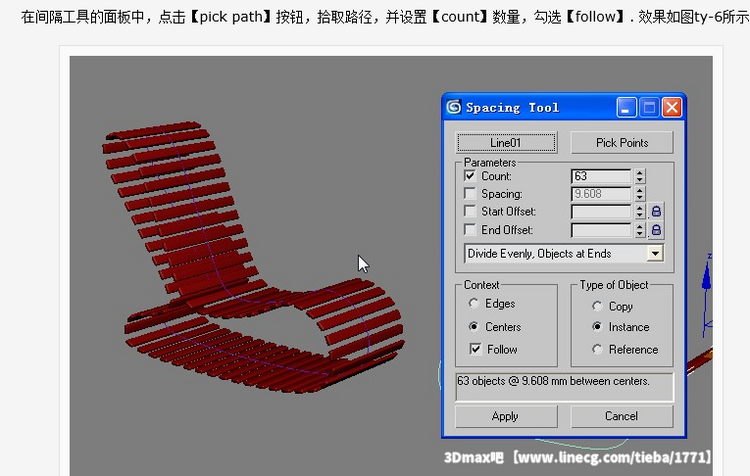Click the Pick Points button
This screenshot has height=476, width=750.
(x=622, y=143)
